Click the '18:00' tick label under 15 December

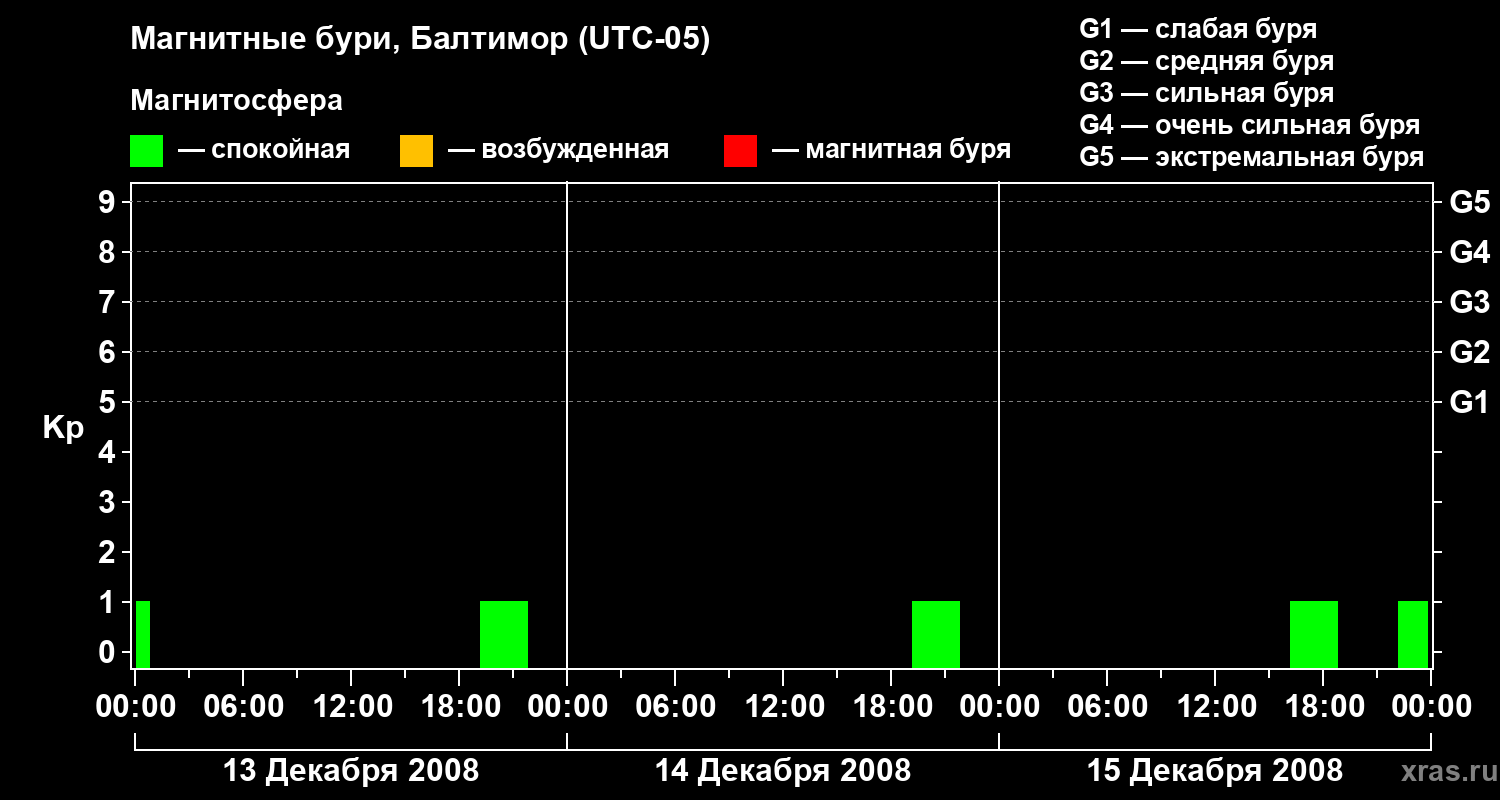(x=1323, y=706)
